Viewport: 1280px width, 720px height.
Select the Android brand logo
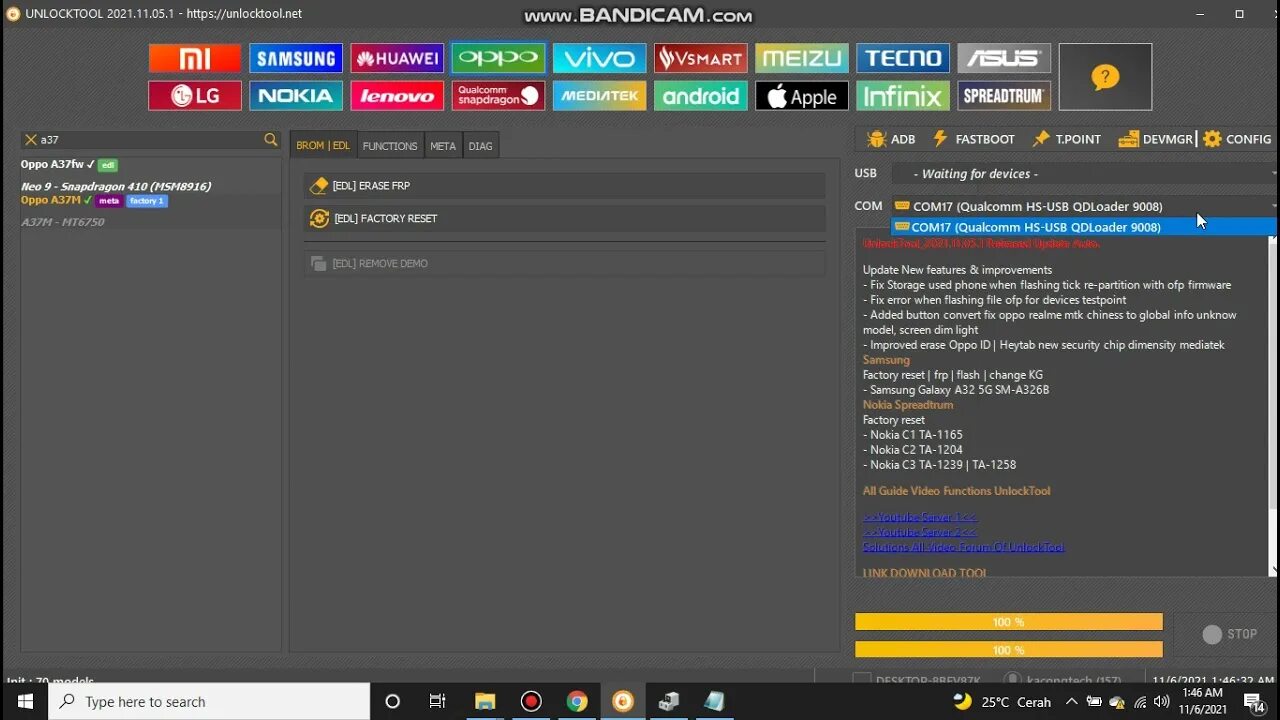[x=700, y=96]
